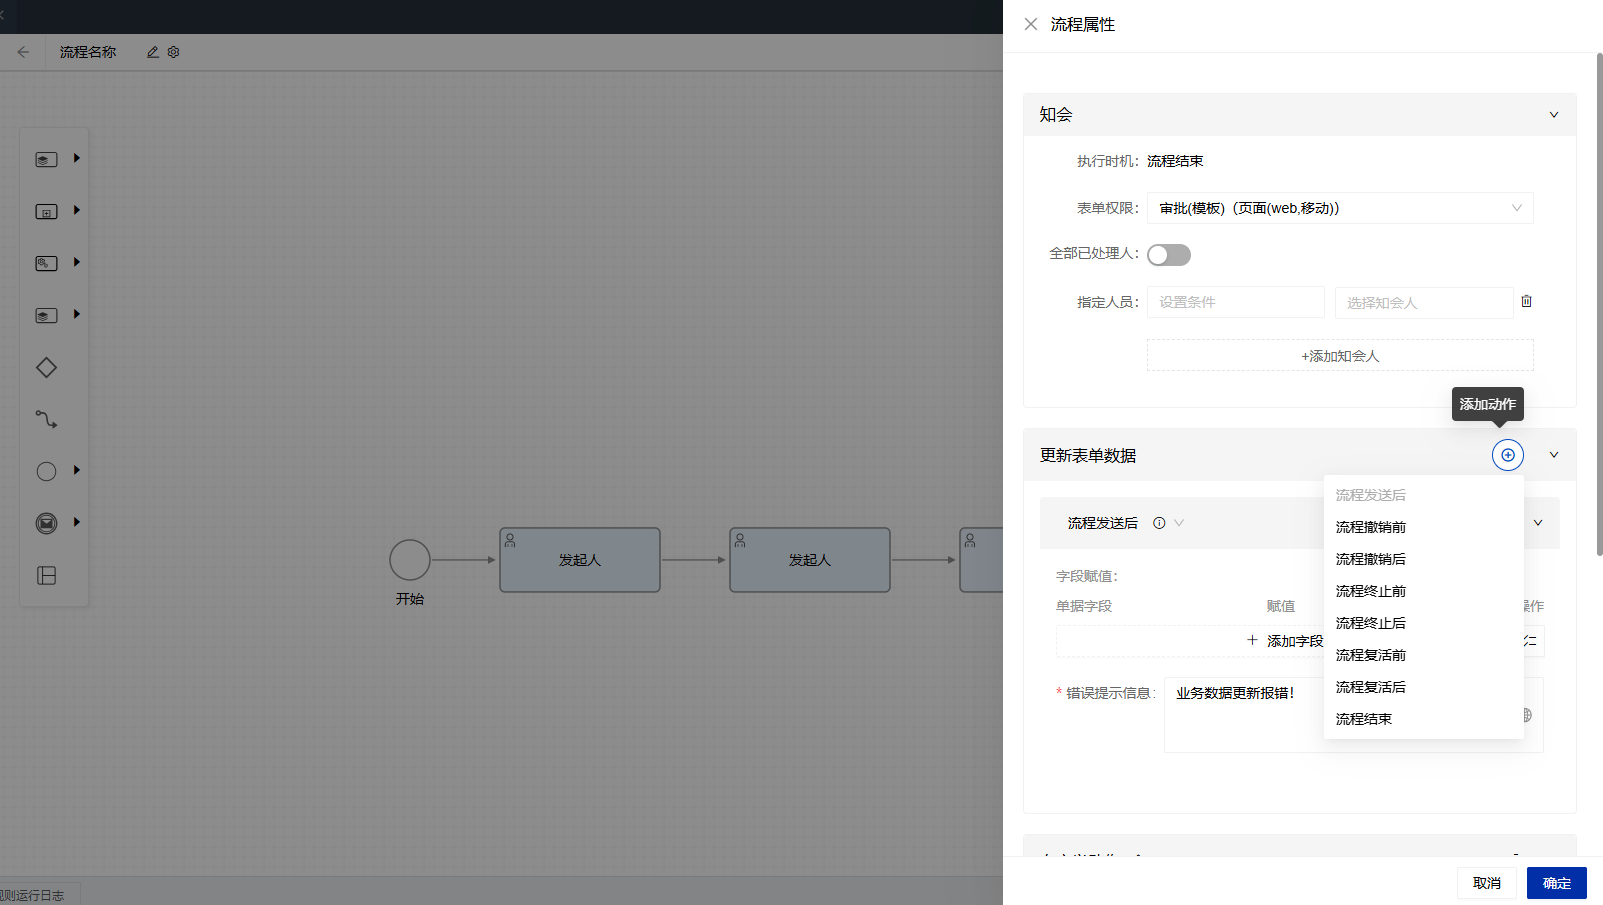Click the back arrow in the header
The width and height of the screenshot is (1603, 905).
[x=23, y=52]
